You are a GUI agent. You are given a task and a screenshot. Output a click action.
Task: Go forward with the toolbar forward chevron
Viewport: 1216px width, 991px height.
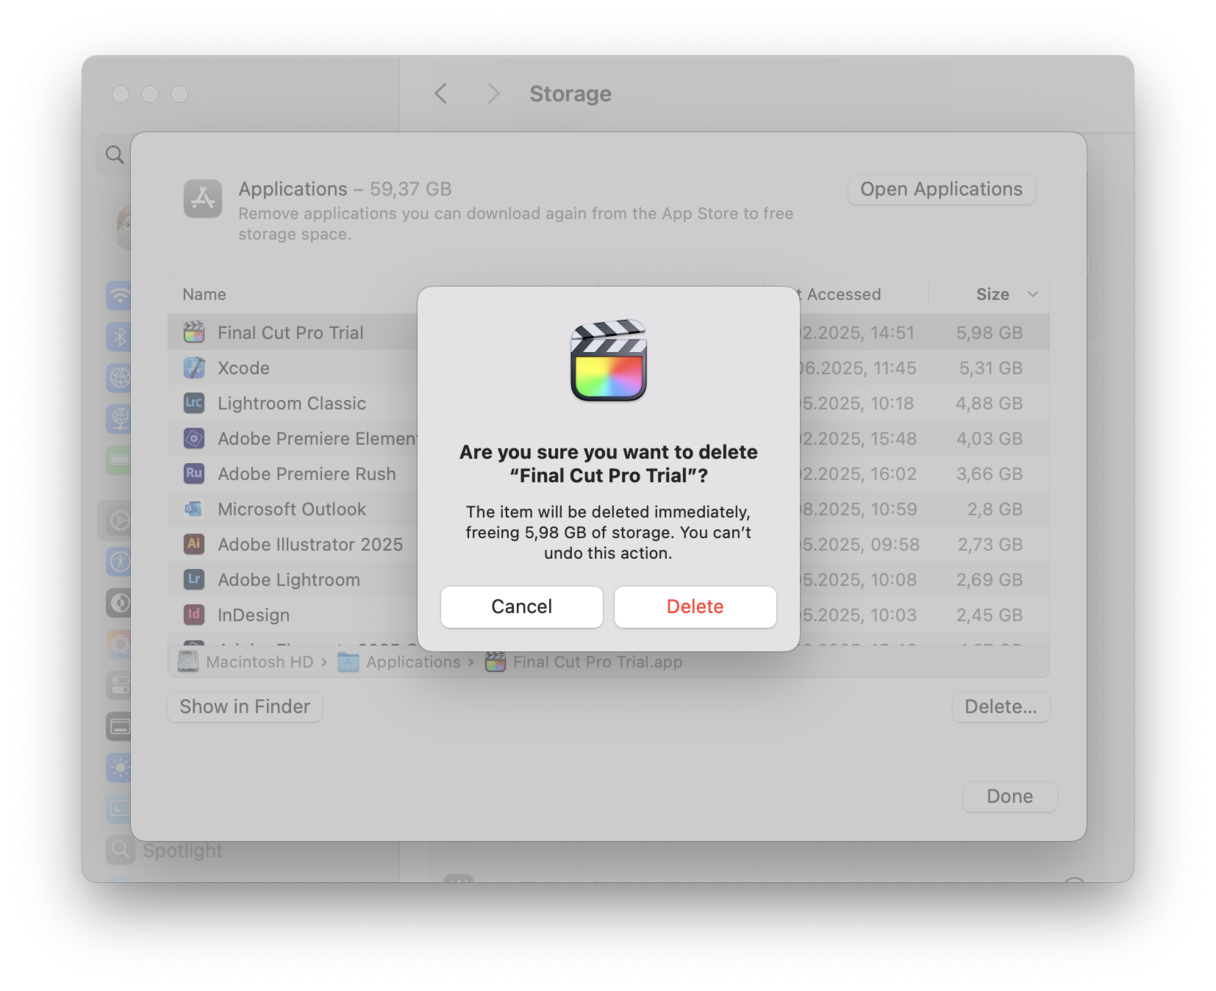tap(493, 93)
